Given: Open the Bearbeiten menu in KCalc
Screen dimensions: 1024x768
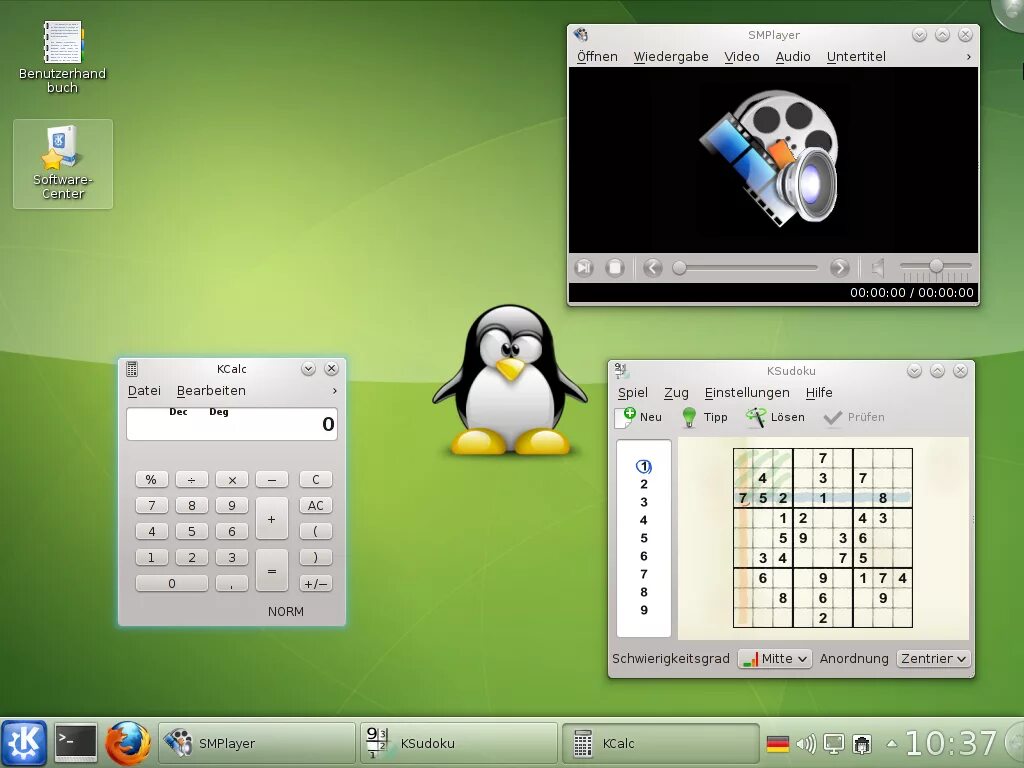Looking at the screenshot, I should coord(211,391).
